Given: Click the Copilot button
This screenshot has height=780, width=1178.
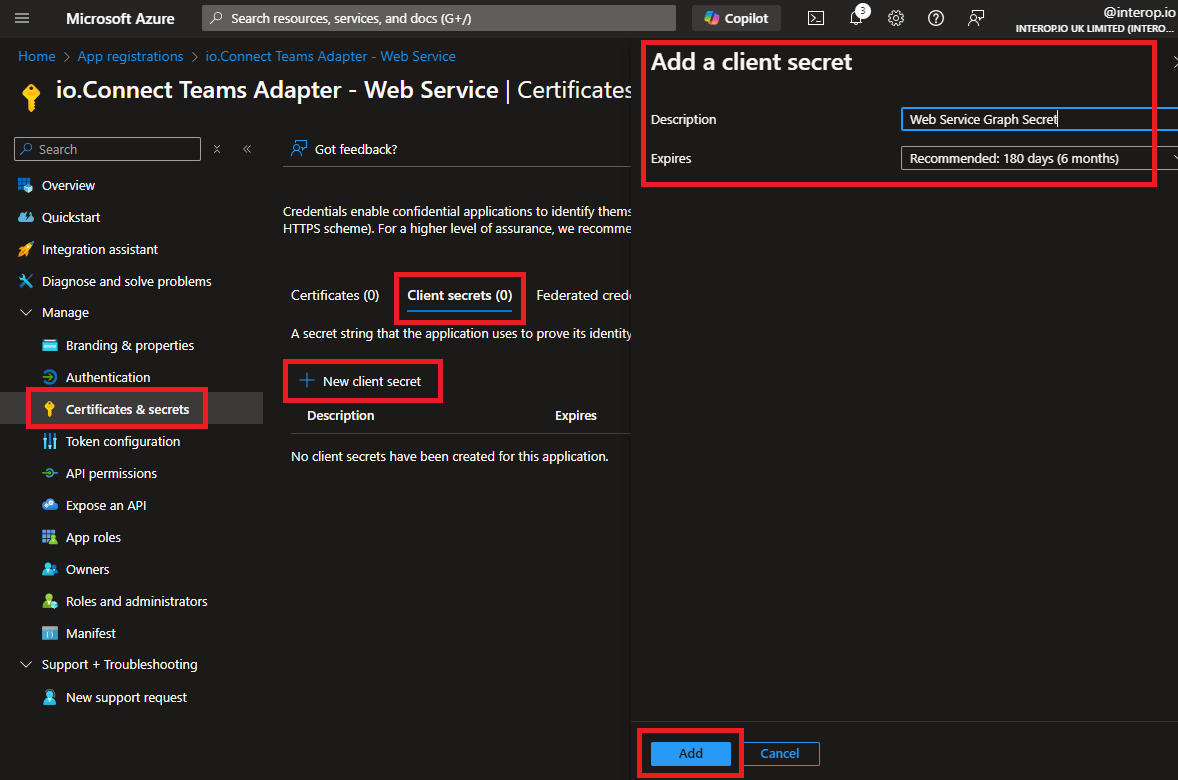Looking at the screenshot, I should [x=736, y=18].
